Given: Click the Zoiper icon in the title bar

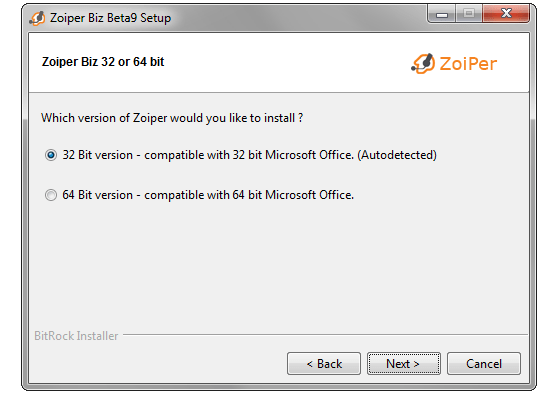Looking at the screenshot, I should (37, 18).
